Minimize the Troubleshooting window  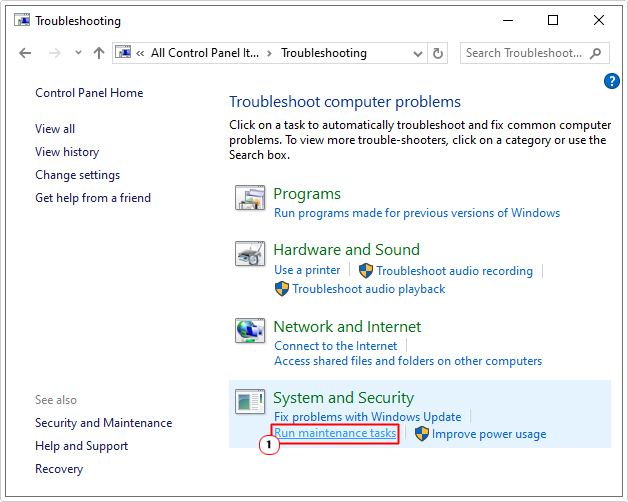[x=508, y=20]
